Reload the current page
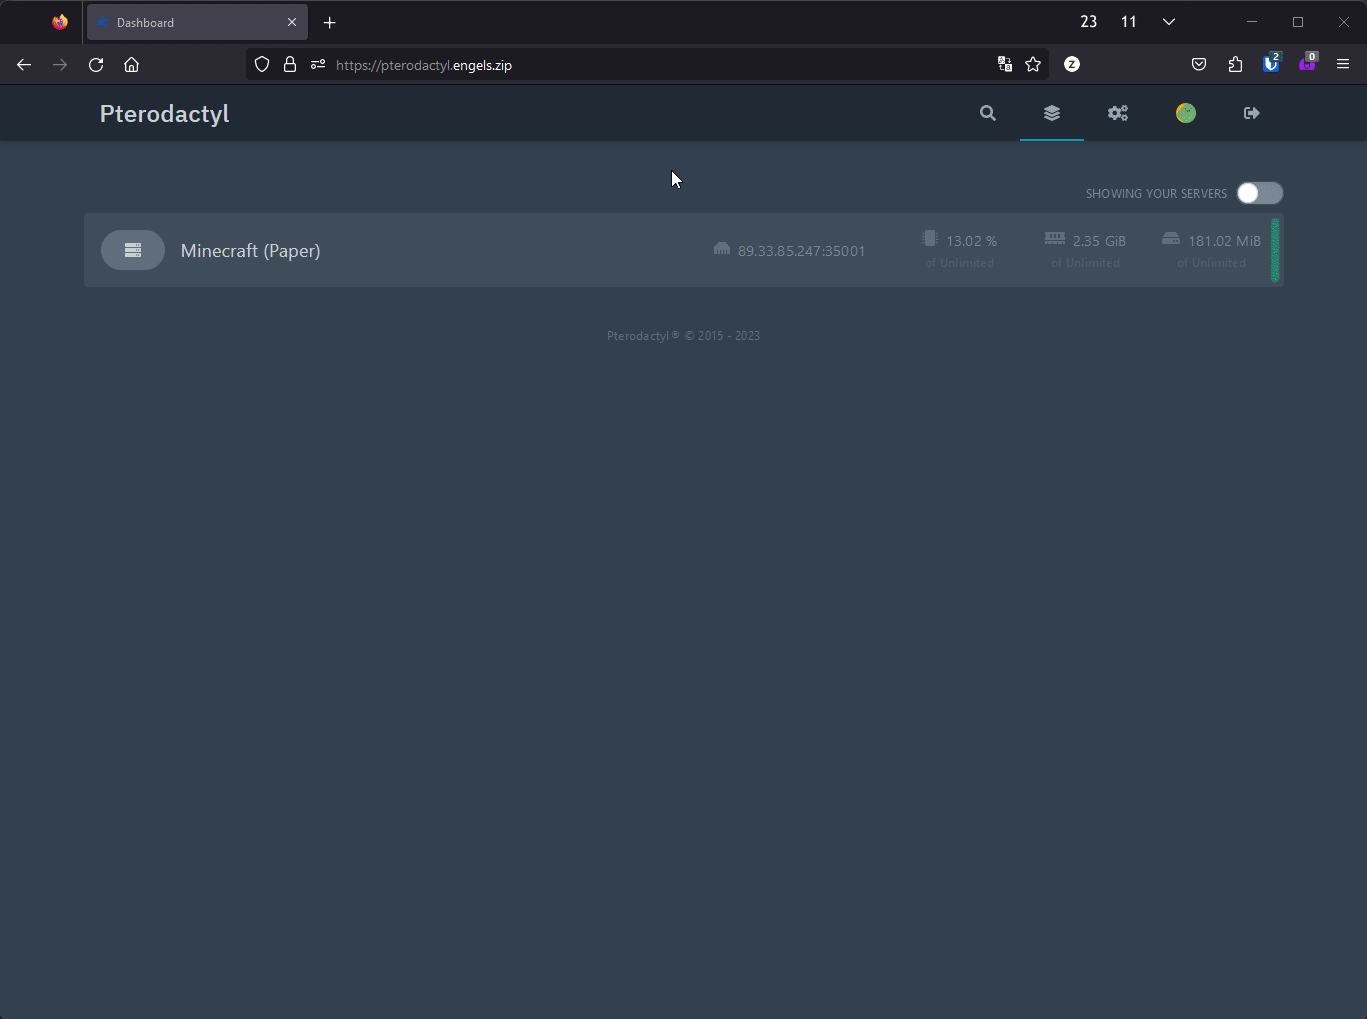The height and width of the screenshot is (1019, 1367). point(96,65)
